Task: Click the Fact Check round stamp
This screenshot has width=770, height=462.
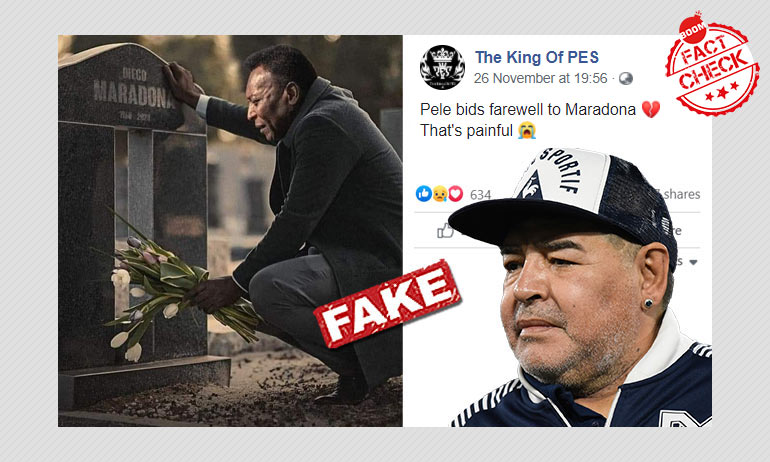Action: point(713,64)
